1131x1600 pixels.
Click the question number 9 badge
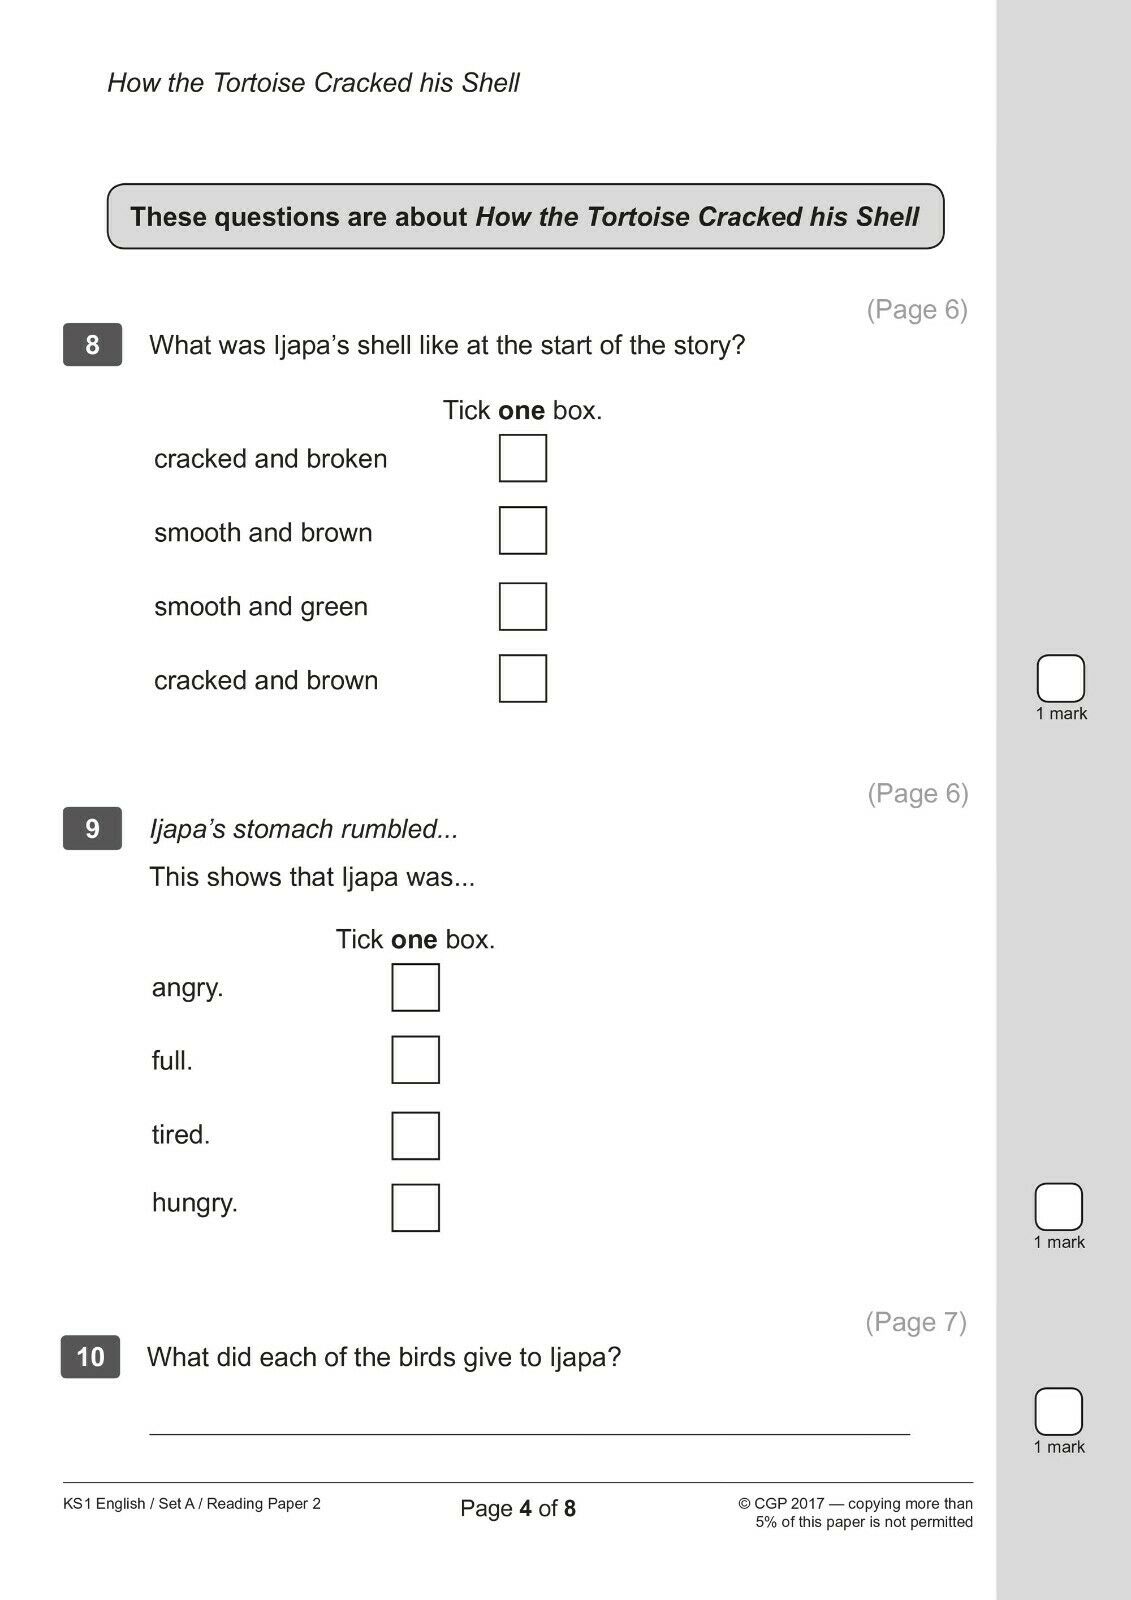(x=92, y=829)
